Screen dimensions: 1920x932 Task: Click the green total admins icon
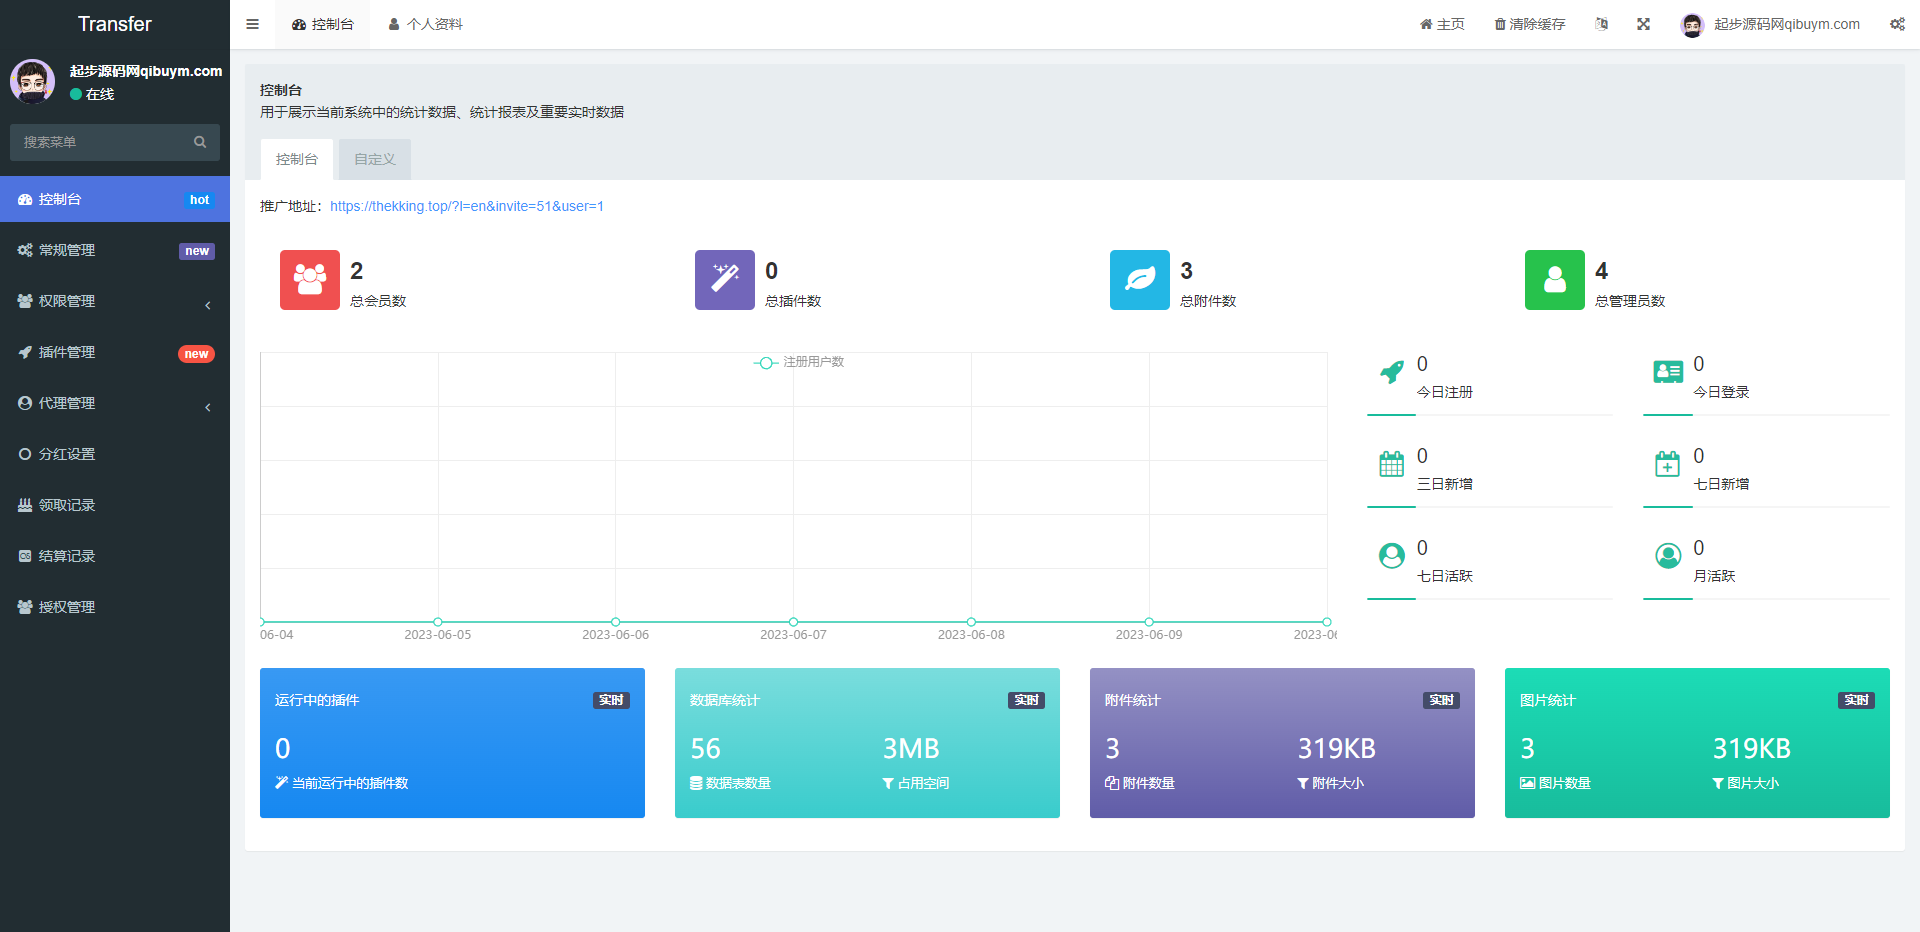point(1555,280)
